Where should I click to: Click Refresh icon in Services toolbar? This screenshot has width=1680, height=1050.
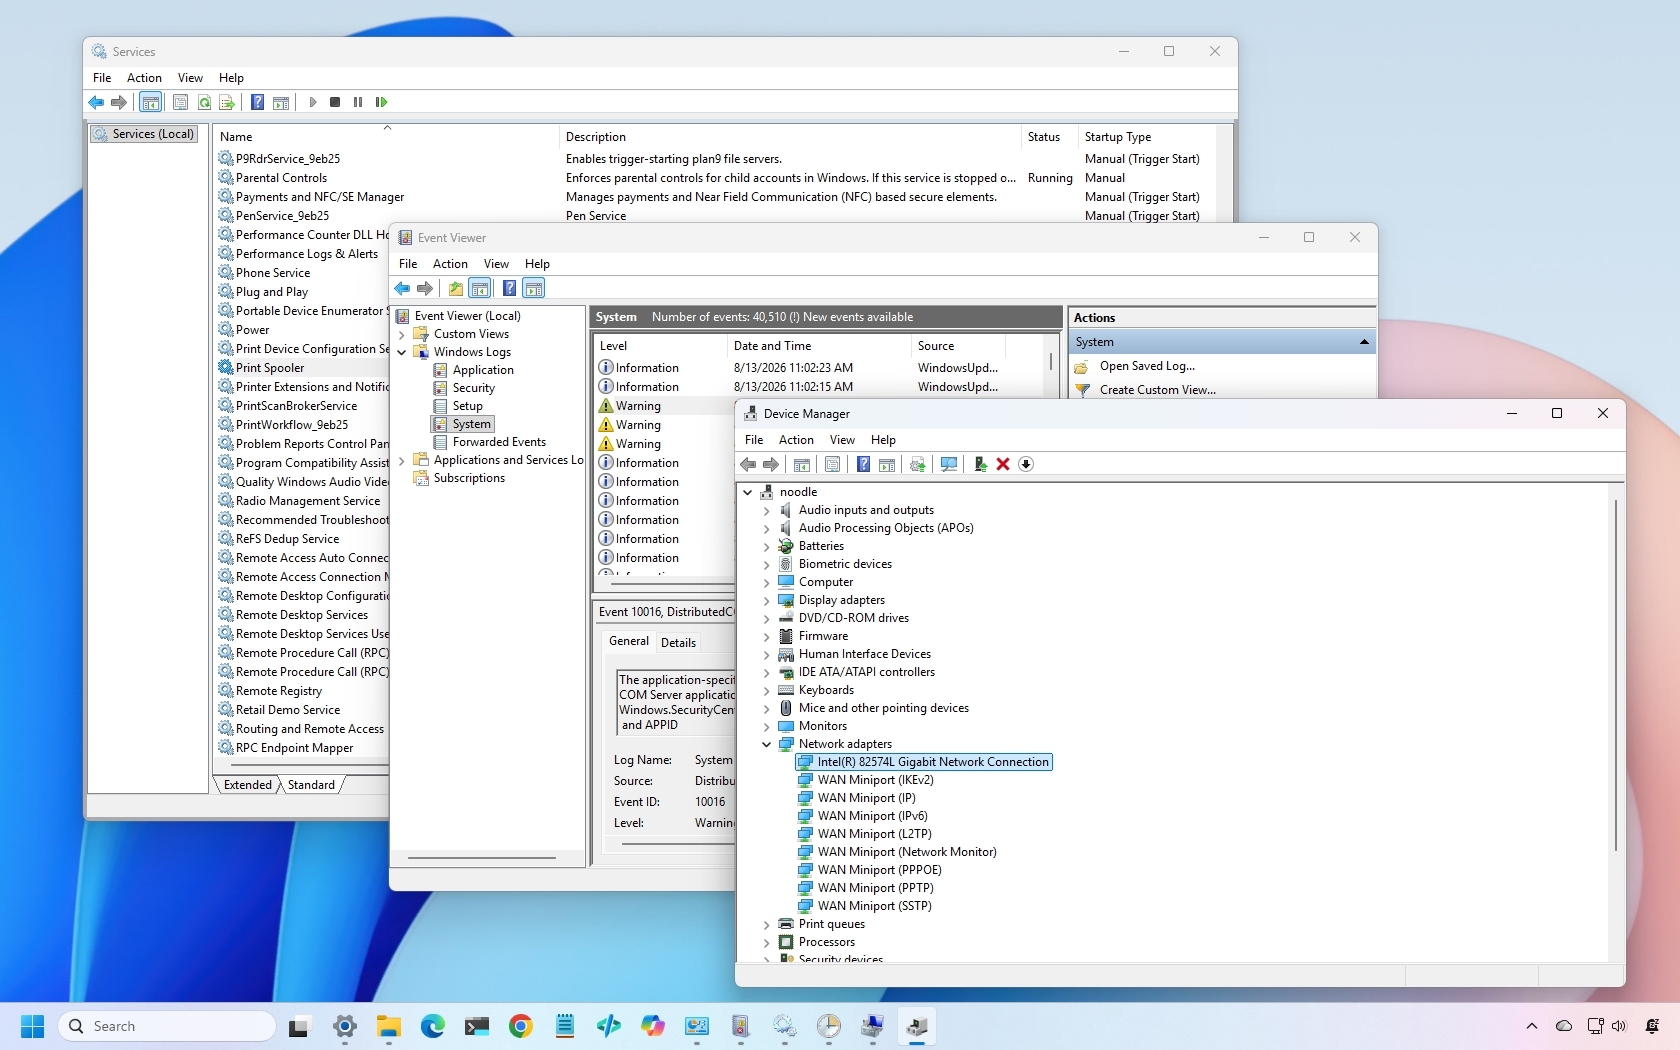(x=204, y=102)
